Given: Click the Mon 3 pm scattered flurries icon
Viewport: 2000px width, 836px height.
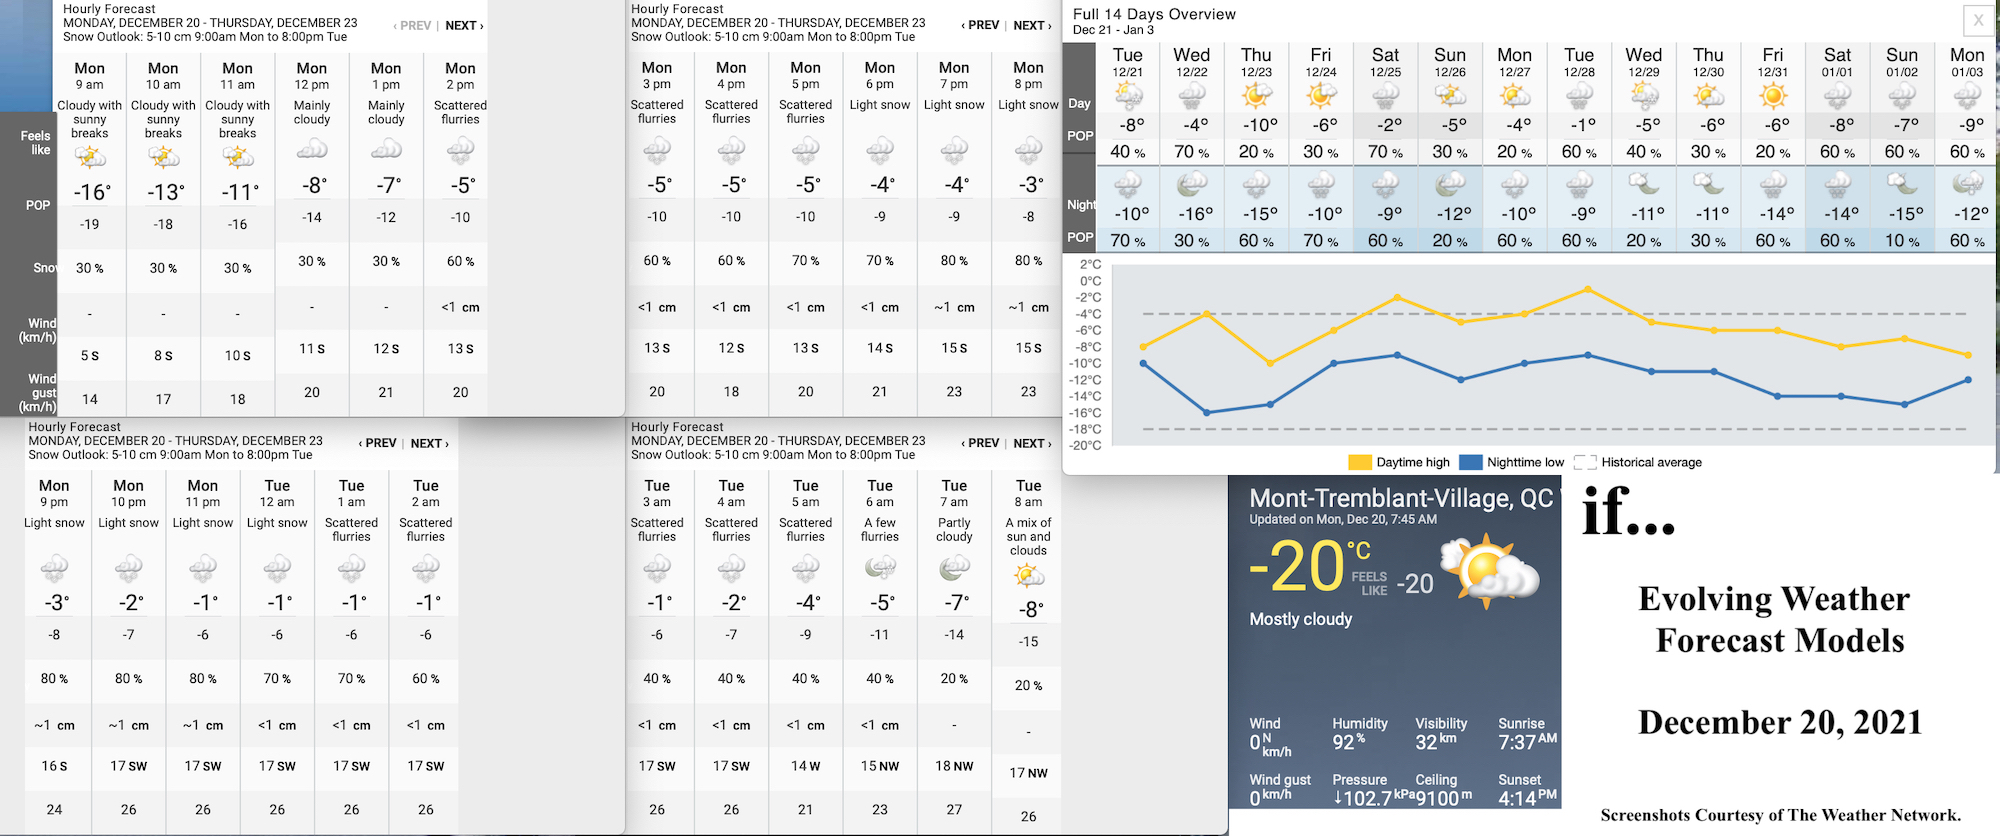Looking at the screenshot, I should [657, 151].
